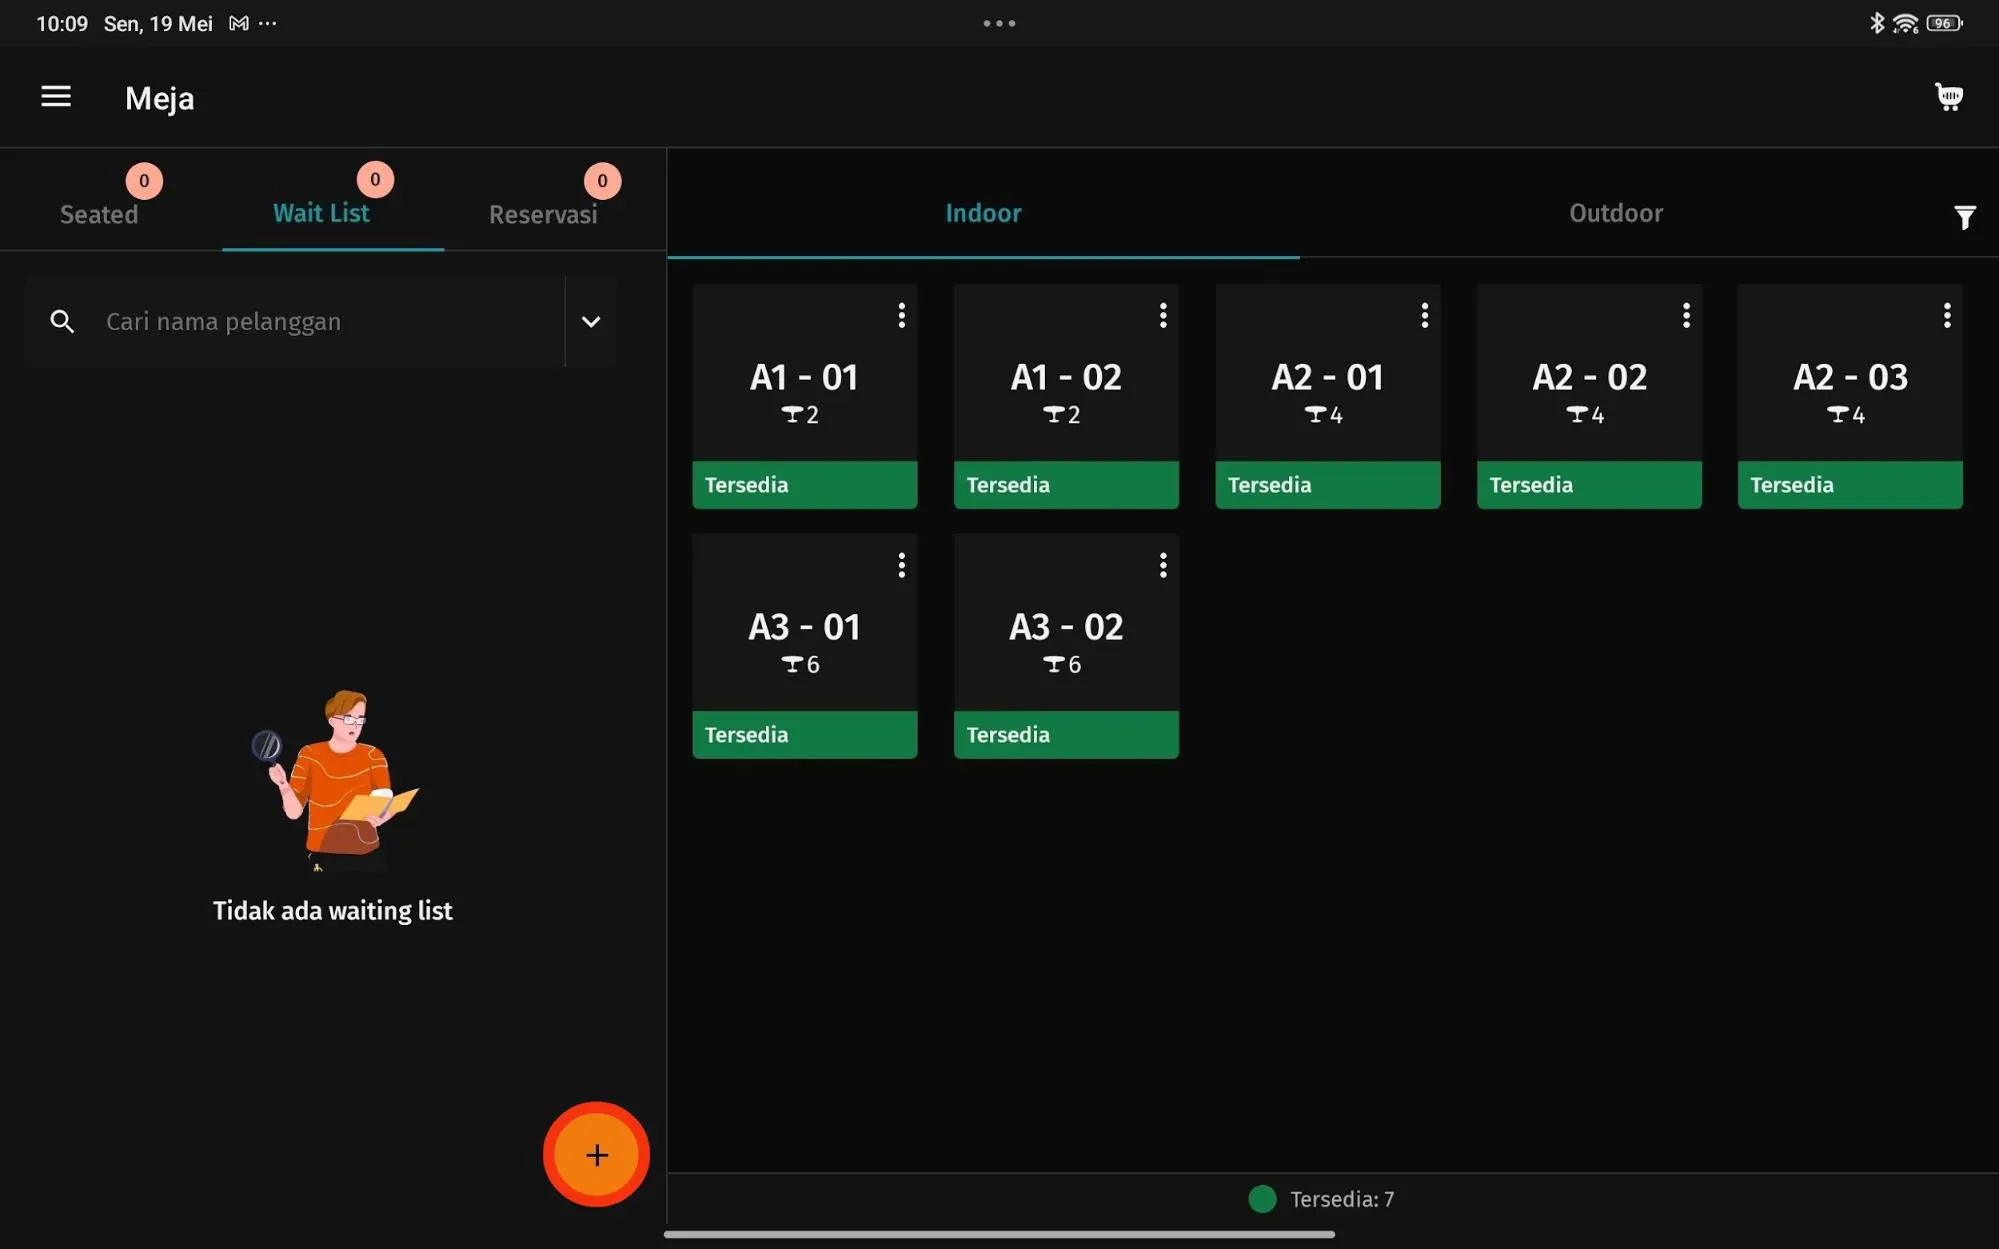
Task: Select table card A1 - 01
Action: 804,396
